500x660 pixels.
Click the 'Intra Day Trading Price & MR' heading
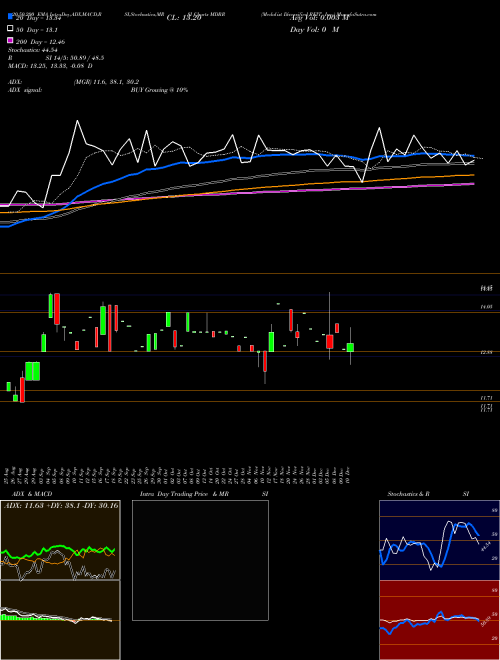[x=184, y=494]
